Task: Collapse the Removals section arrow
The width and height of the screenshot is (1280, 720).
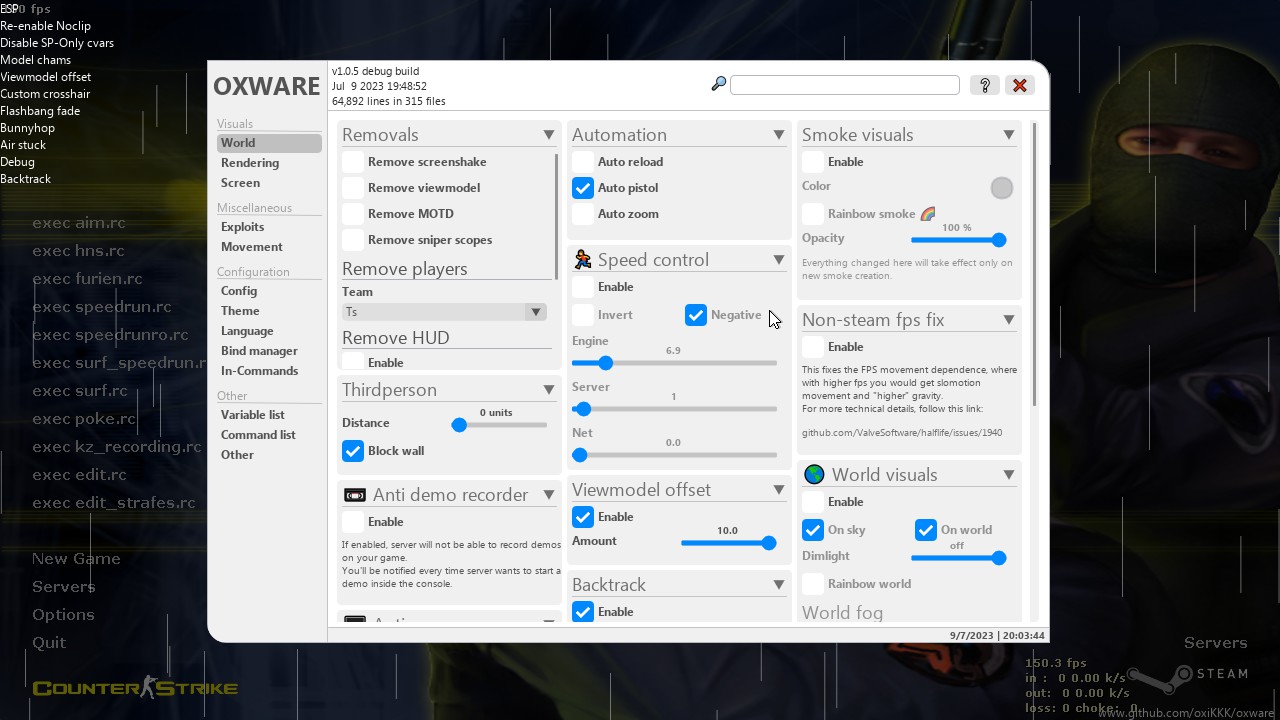Action: (549, 135)
